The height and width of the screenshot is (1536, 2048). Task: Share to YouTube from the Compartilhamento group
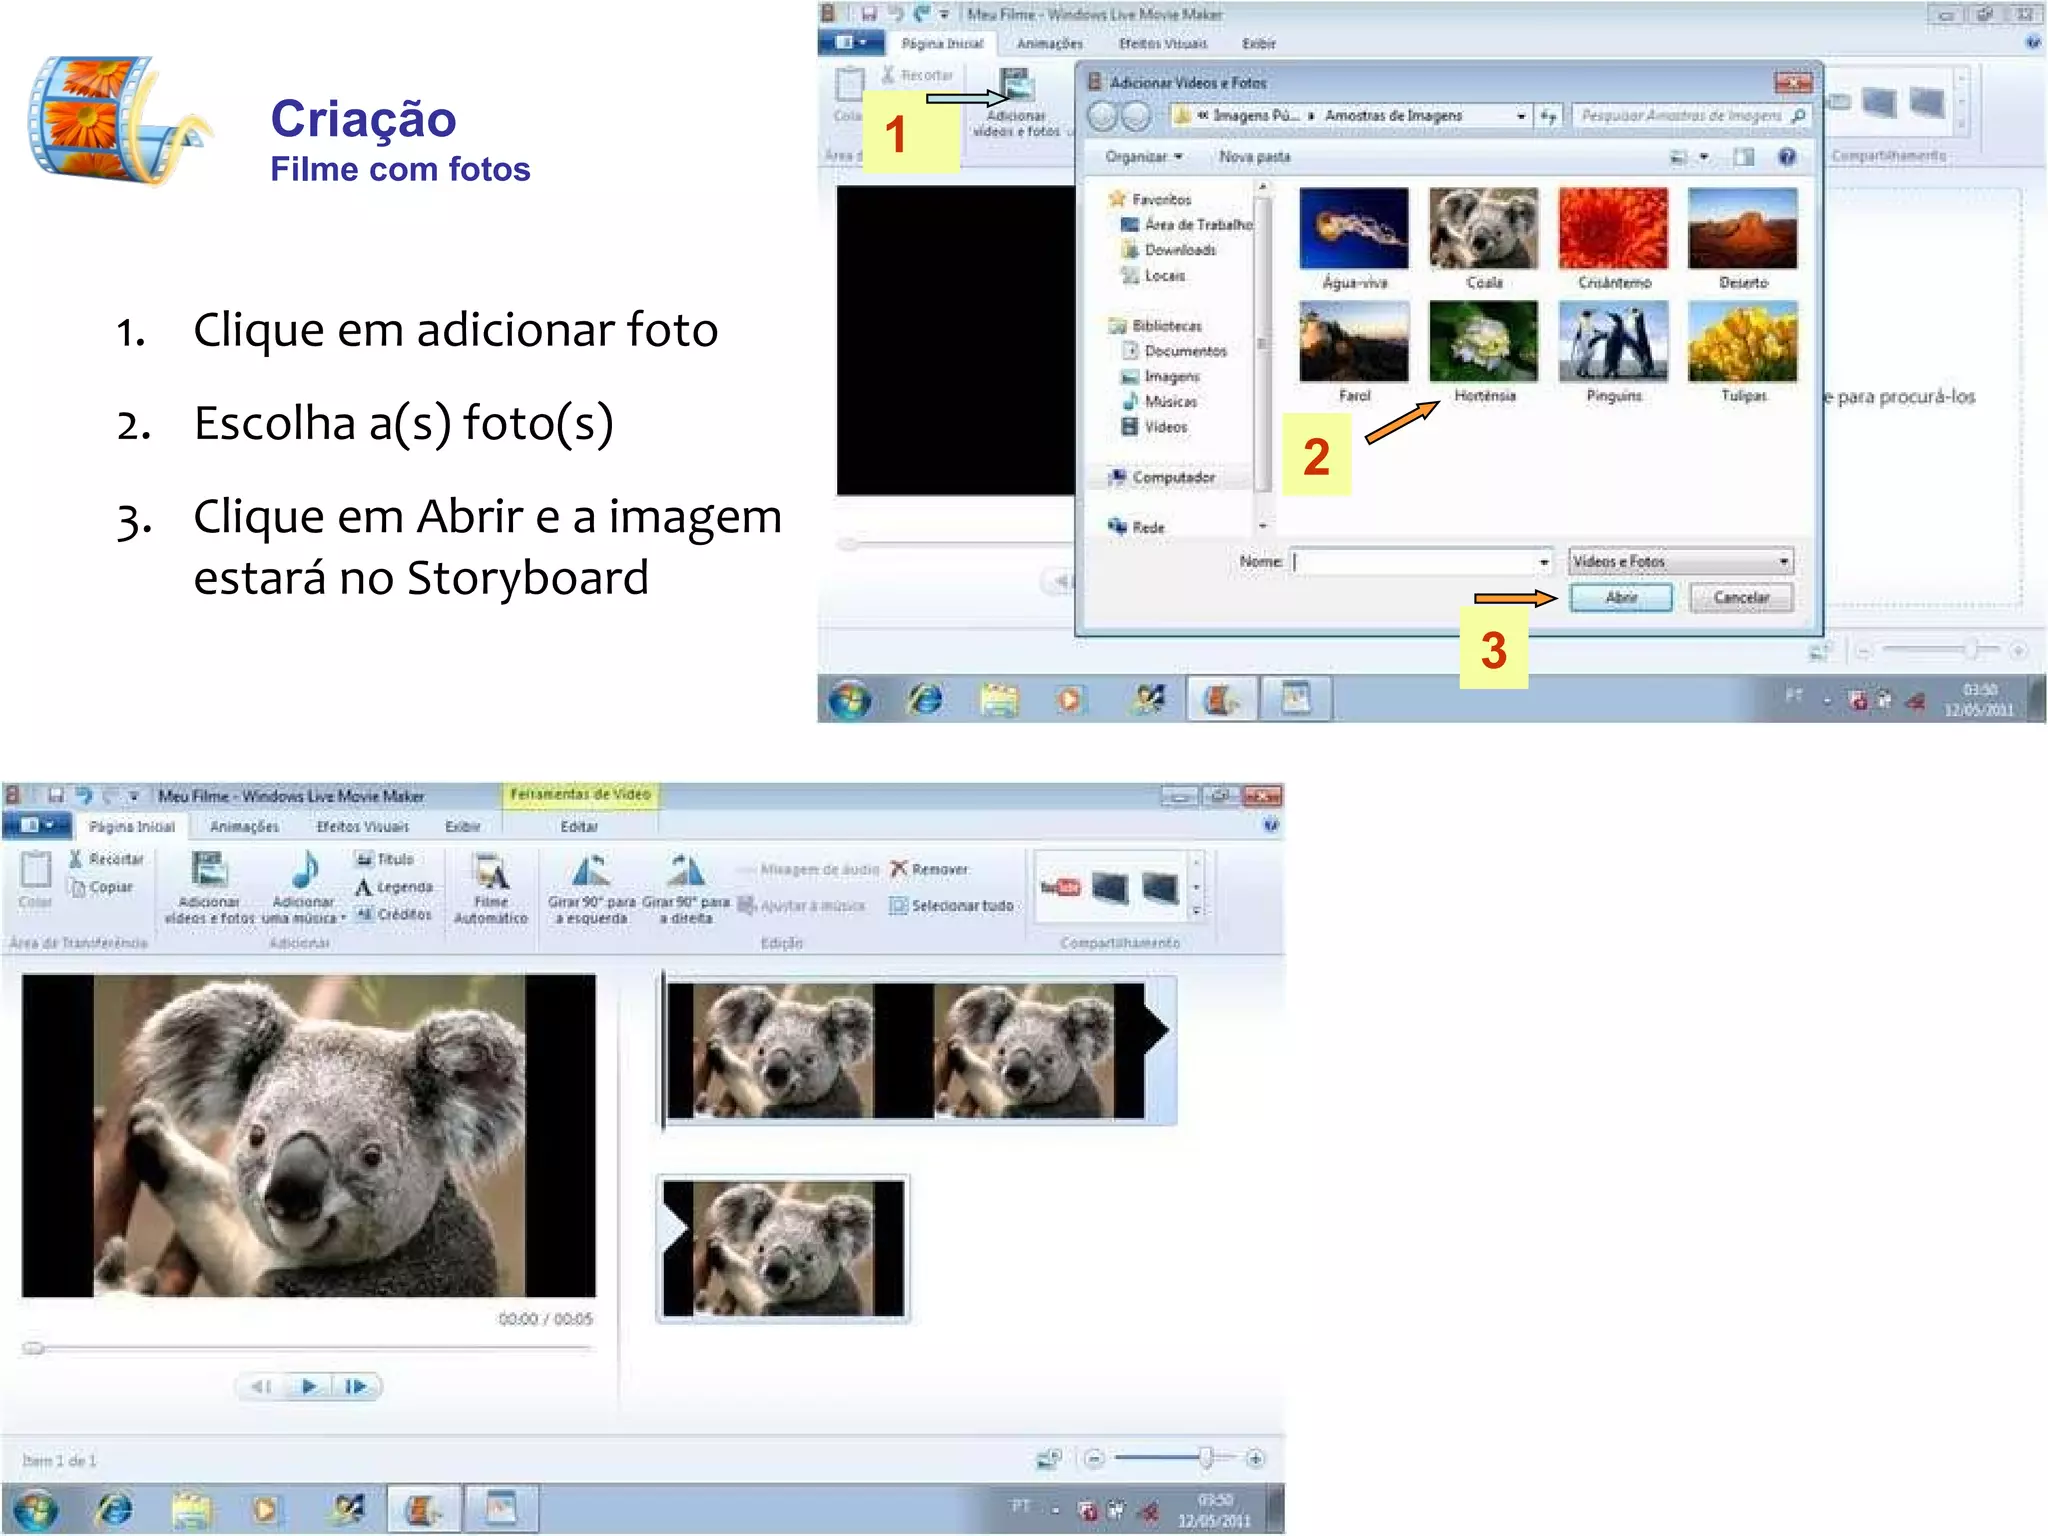[1061, 887]
